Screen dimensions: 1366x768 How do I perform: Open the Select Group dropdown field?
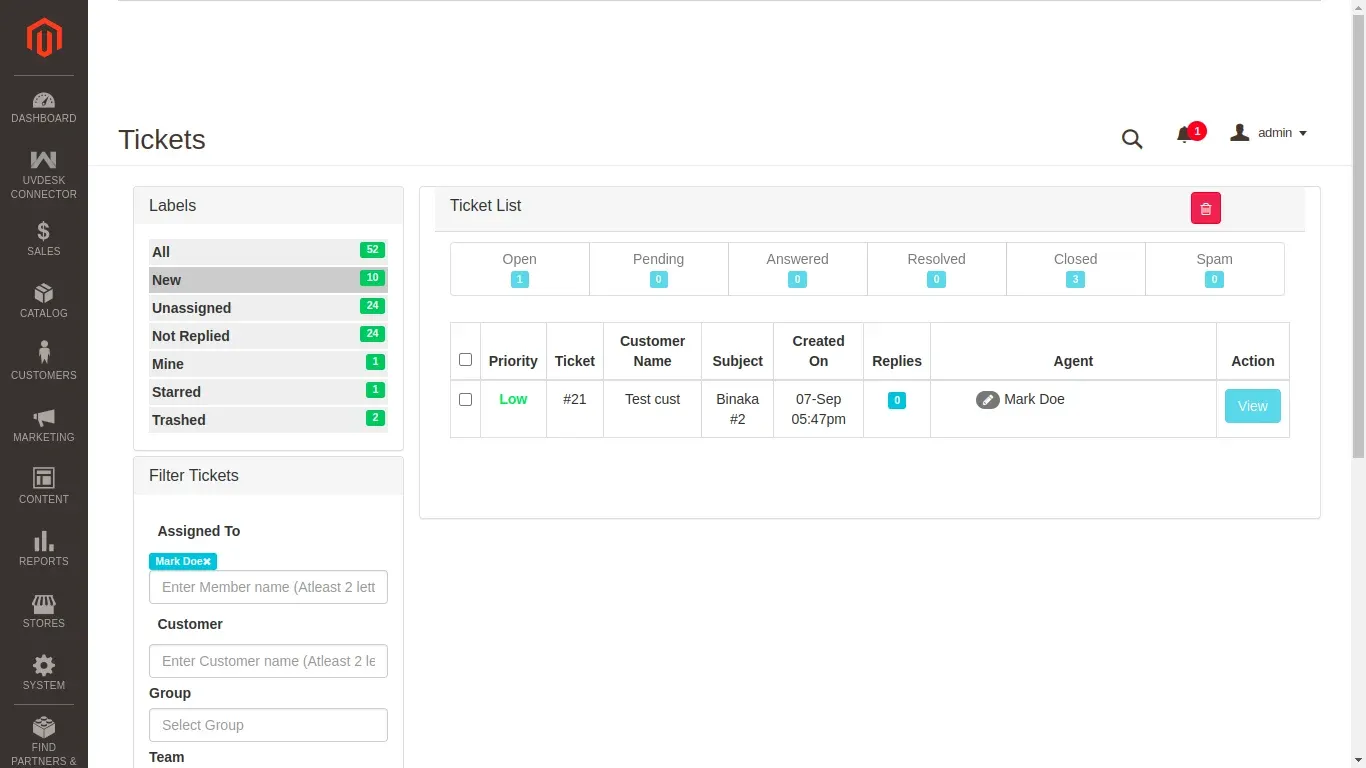tap(268, 725)
